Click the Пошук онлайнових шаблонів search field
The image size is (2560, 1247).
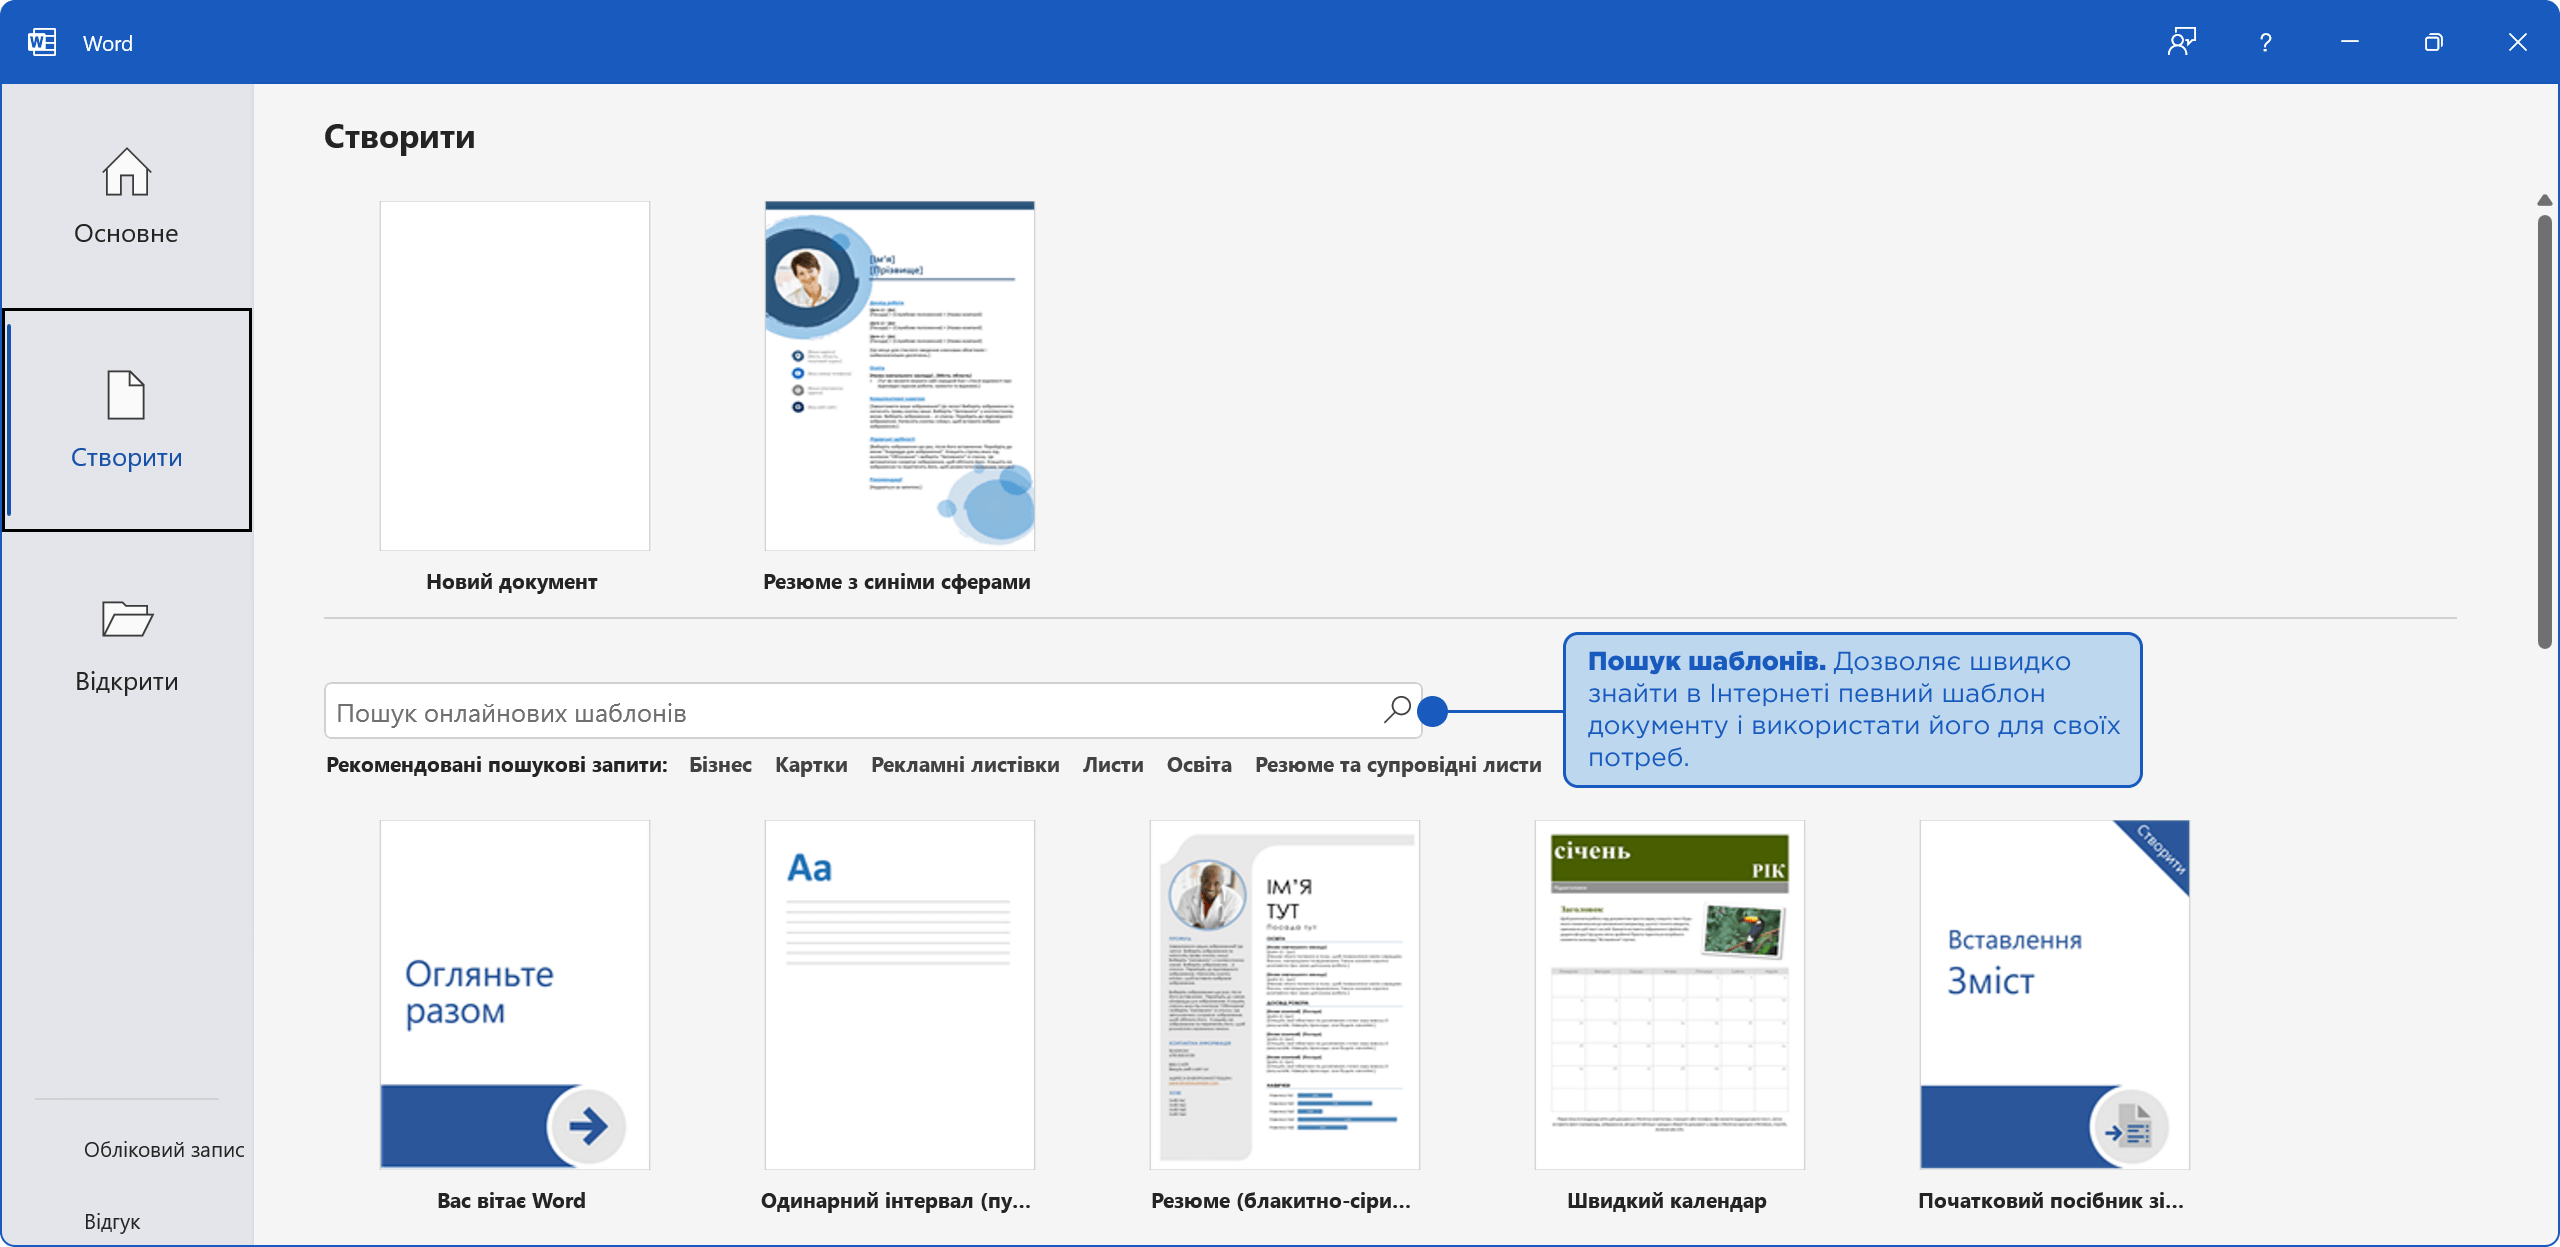point(850,712)
